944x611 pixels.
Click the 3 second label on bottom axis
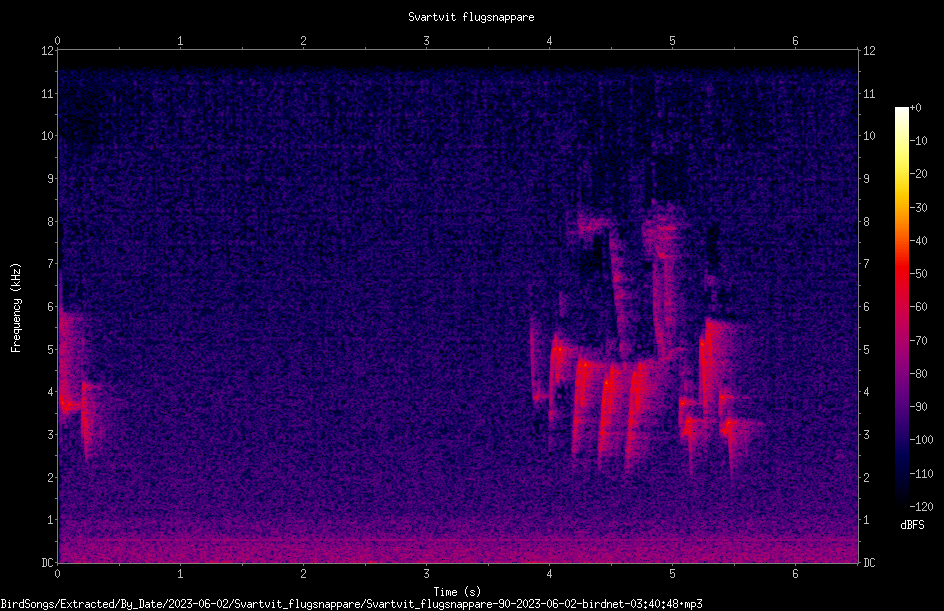(x=426, y=574)
